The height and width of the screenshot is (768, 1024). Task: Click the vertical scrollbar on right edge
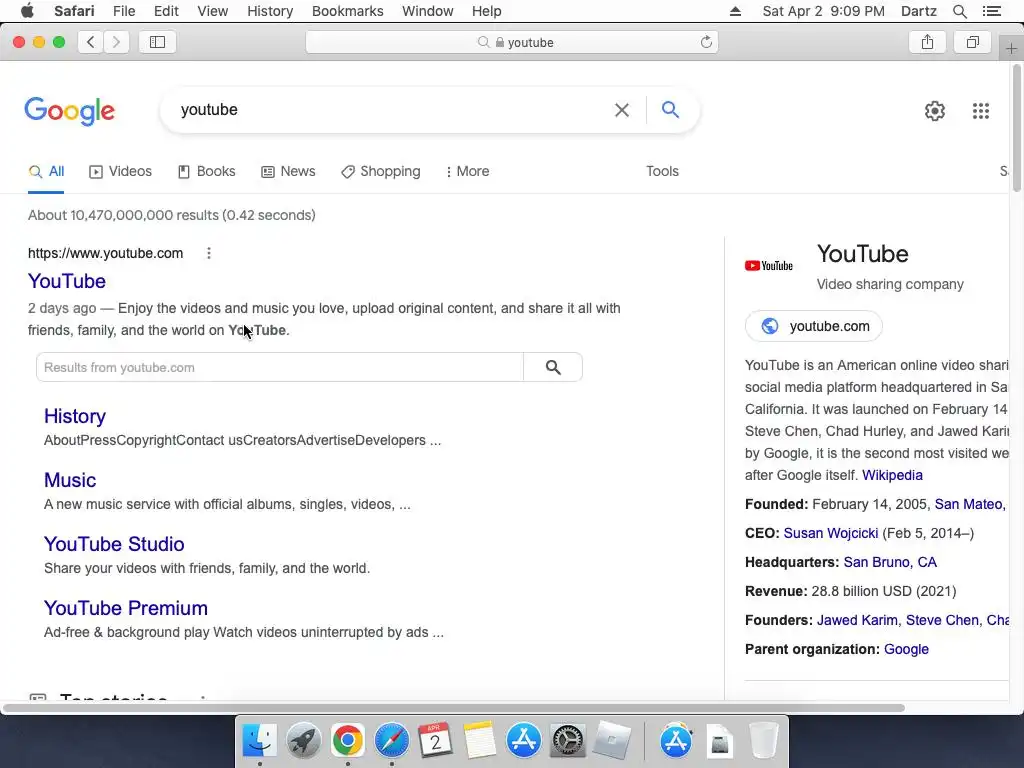tap(1016, 128)
